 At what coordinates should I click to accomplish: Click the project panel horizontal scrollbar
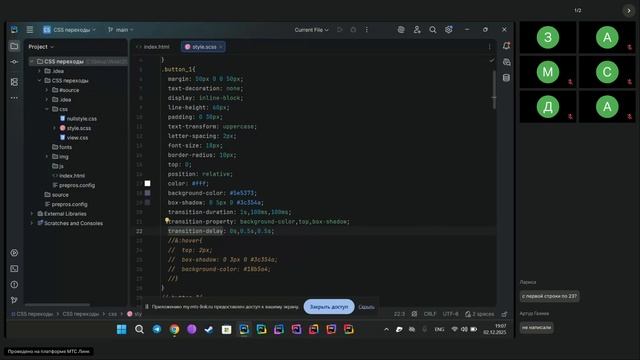pyautogui.click(x=57, y=304)
